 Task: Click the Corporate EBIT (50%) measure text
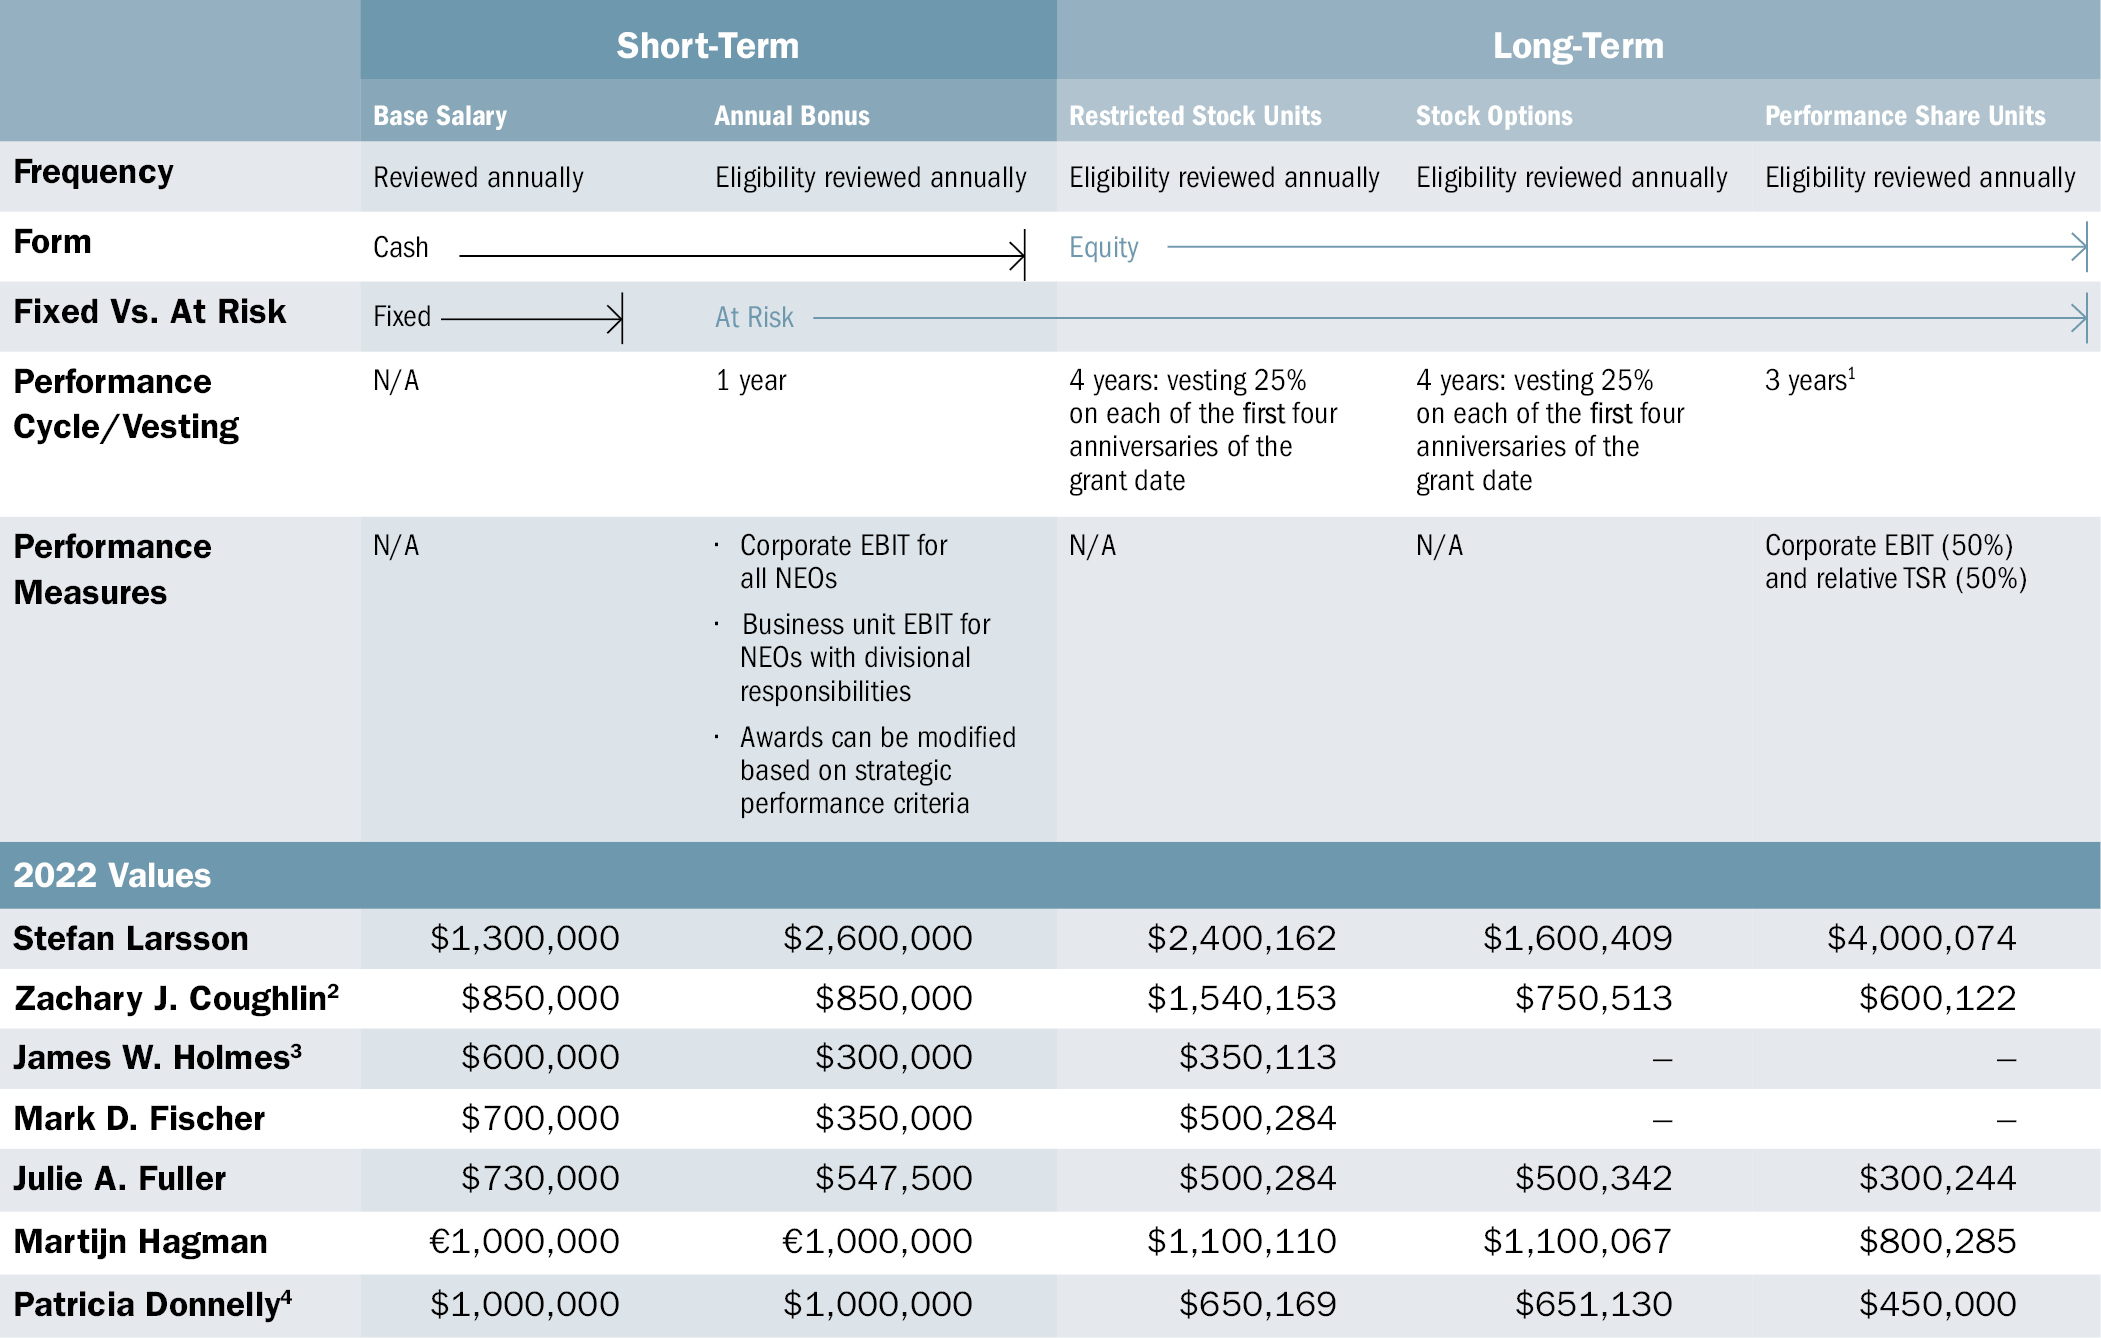tap(1888, 545)
